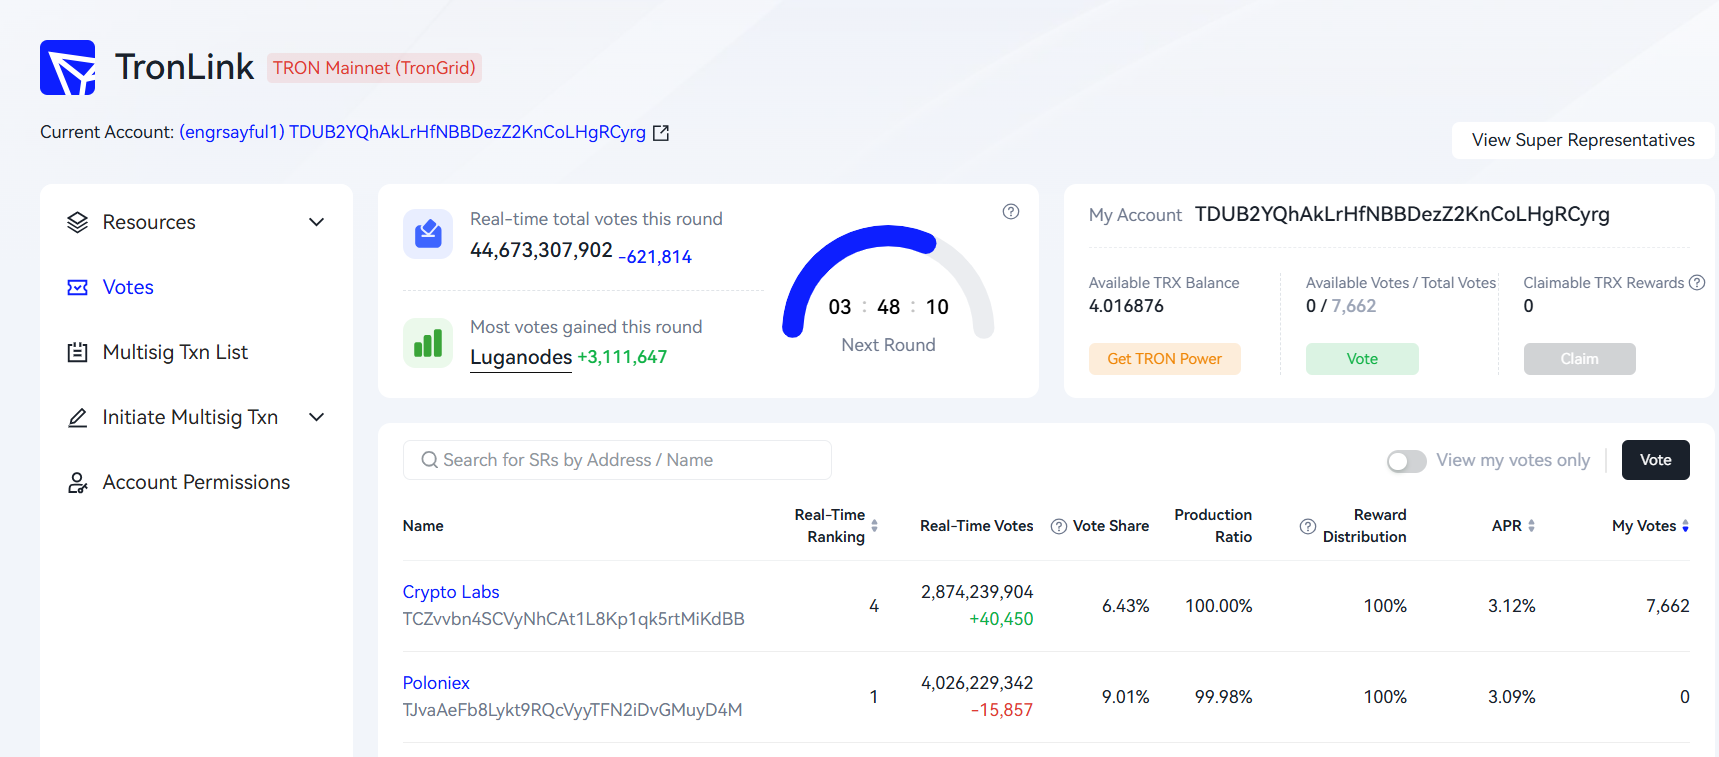The height and width of the screenshot is (757, 1719).
Task: Click Crypto Labs My Votes value 7,662
Action: [x=1668, y=606]
